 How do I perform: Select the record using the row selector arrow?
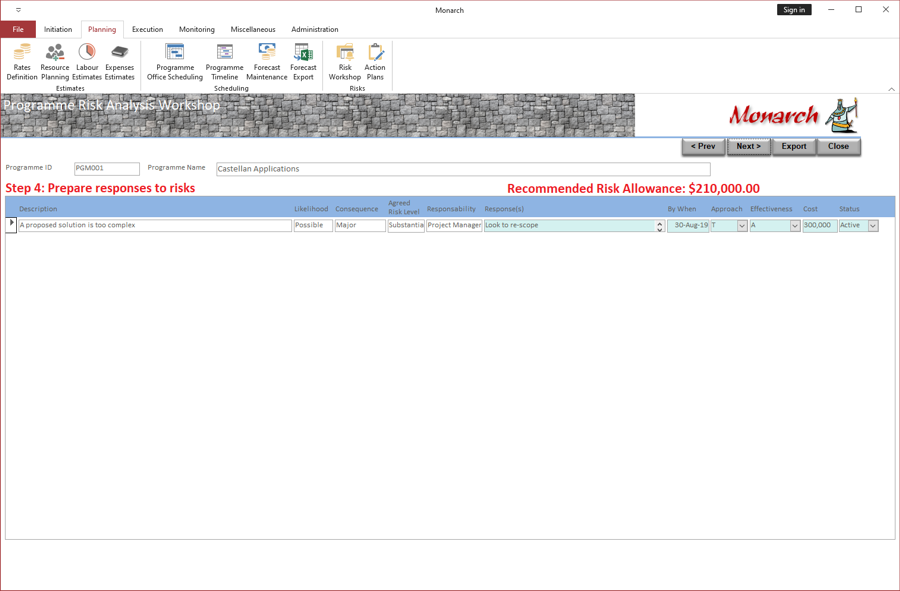[x=11, y=225]
